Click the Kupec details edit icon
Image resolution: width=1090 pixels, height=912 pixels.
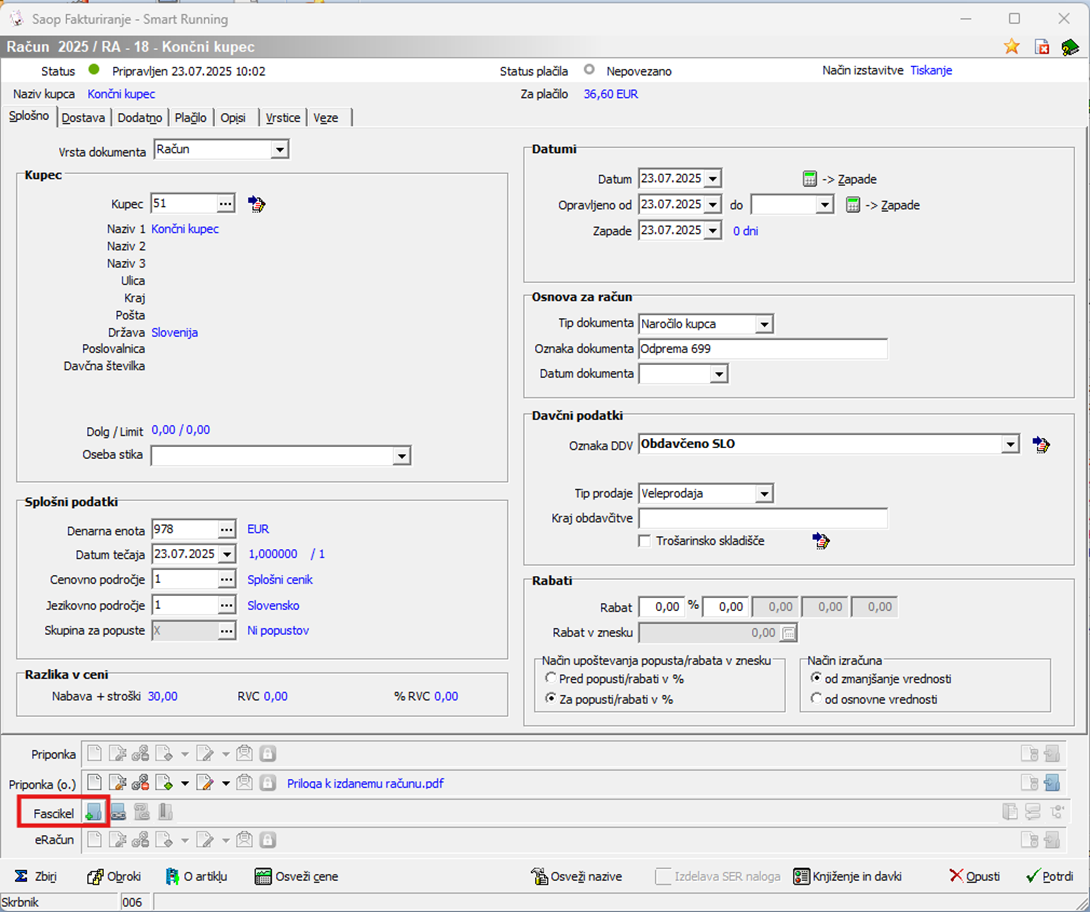(x=257, y=204)
